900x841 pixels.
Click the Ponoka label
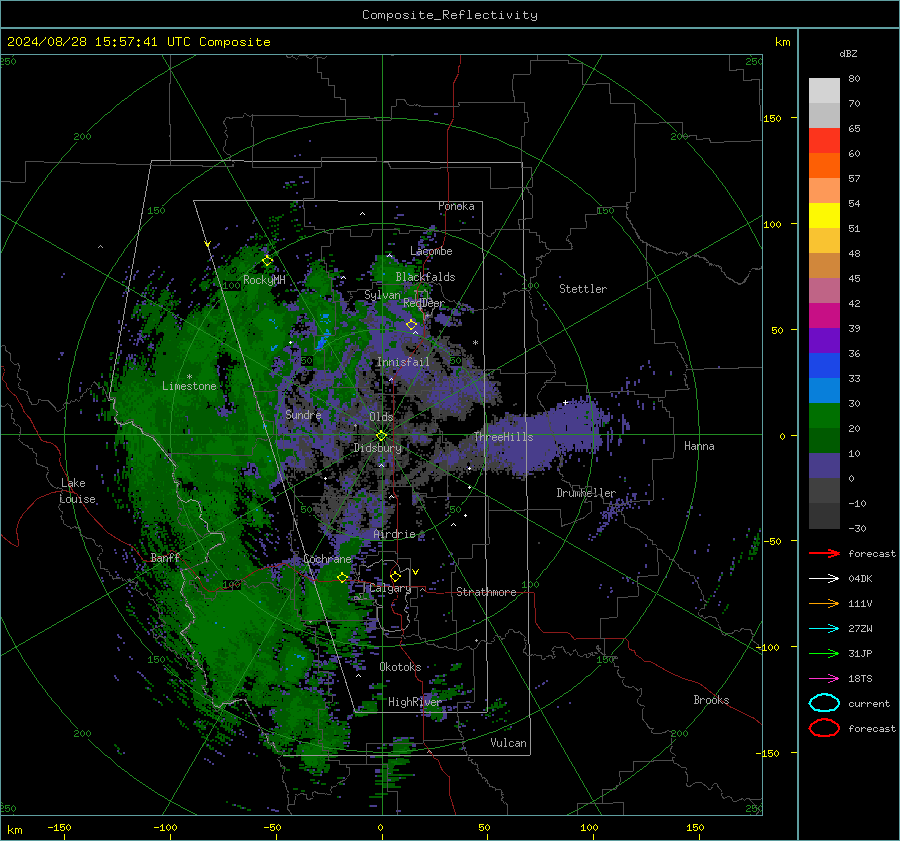456,206
